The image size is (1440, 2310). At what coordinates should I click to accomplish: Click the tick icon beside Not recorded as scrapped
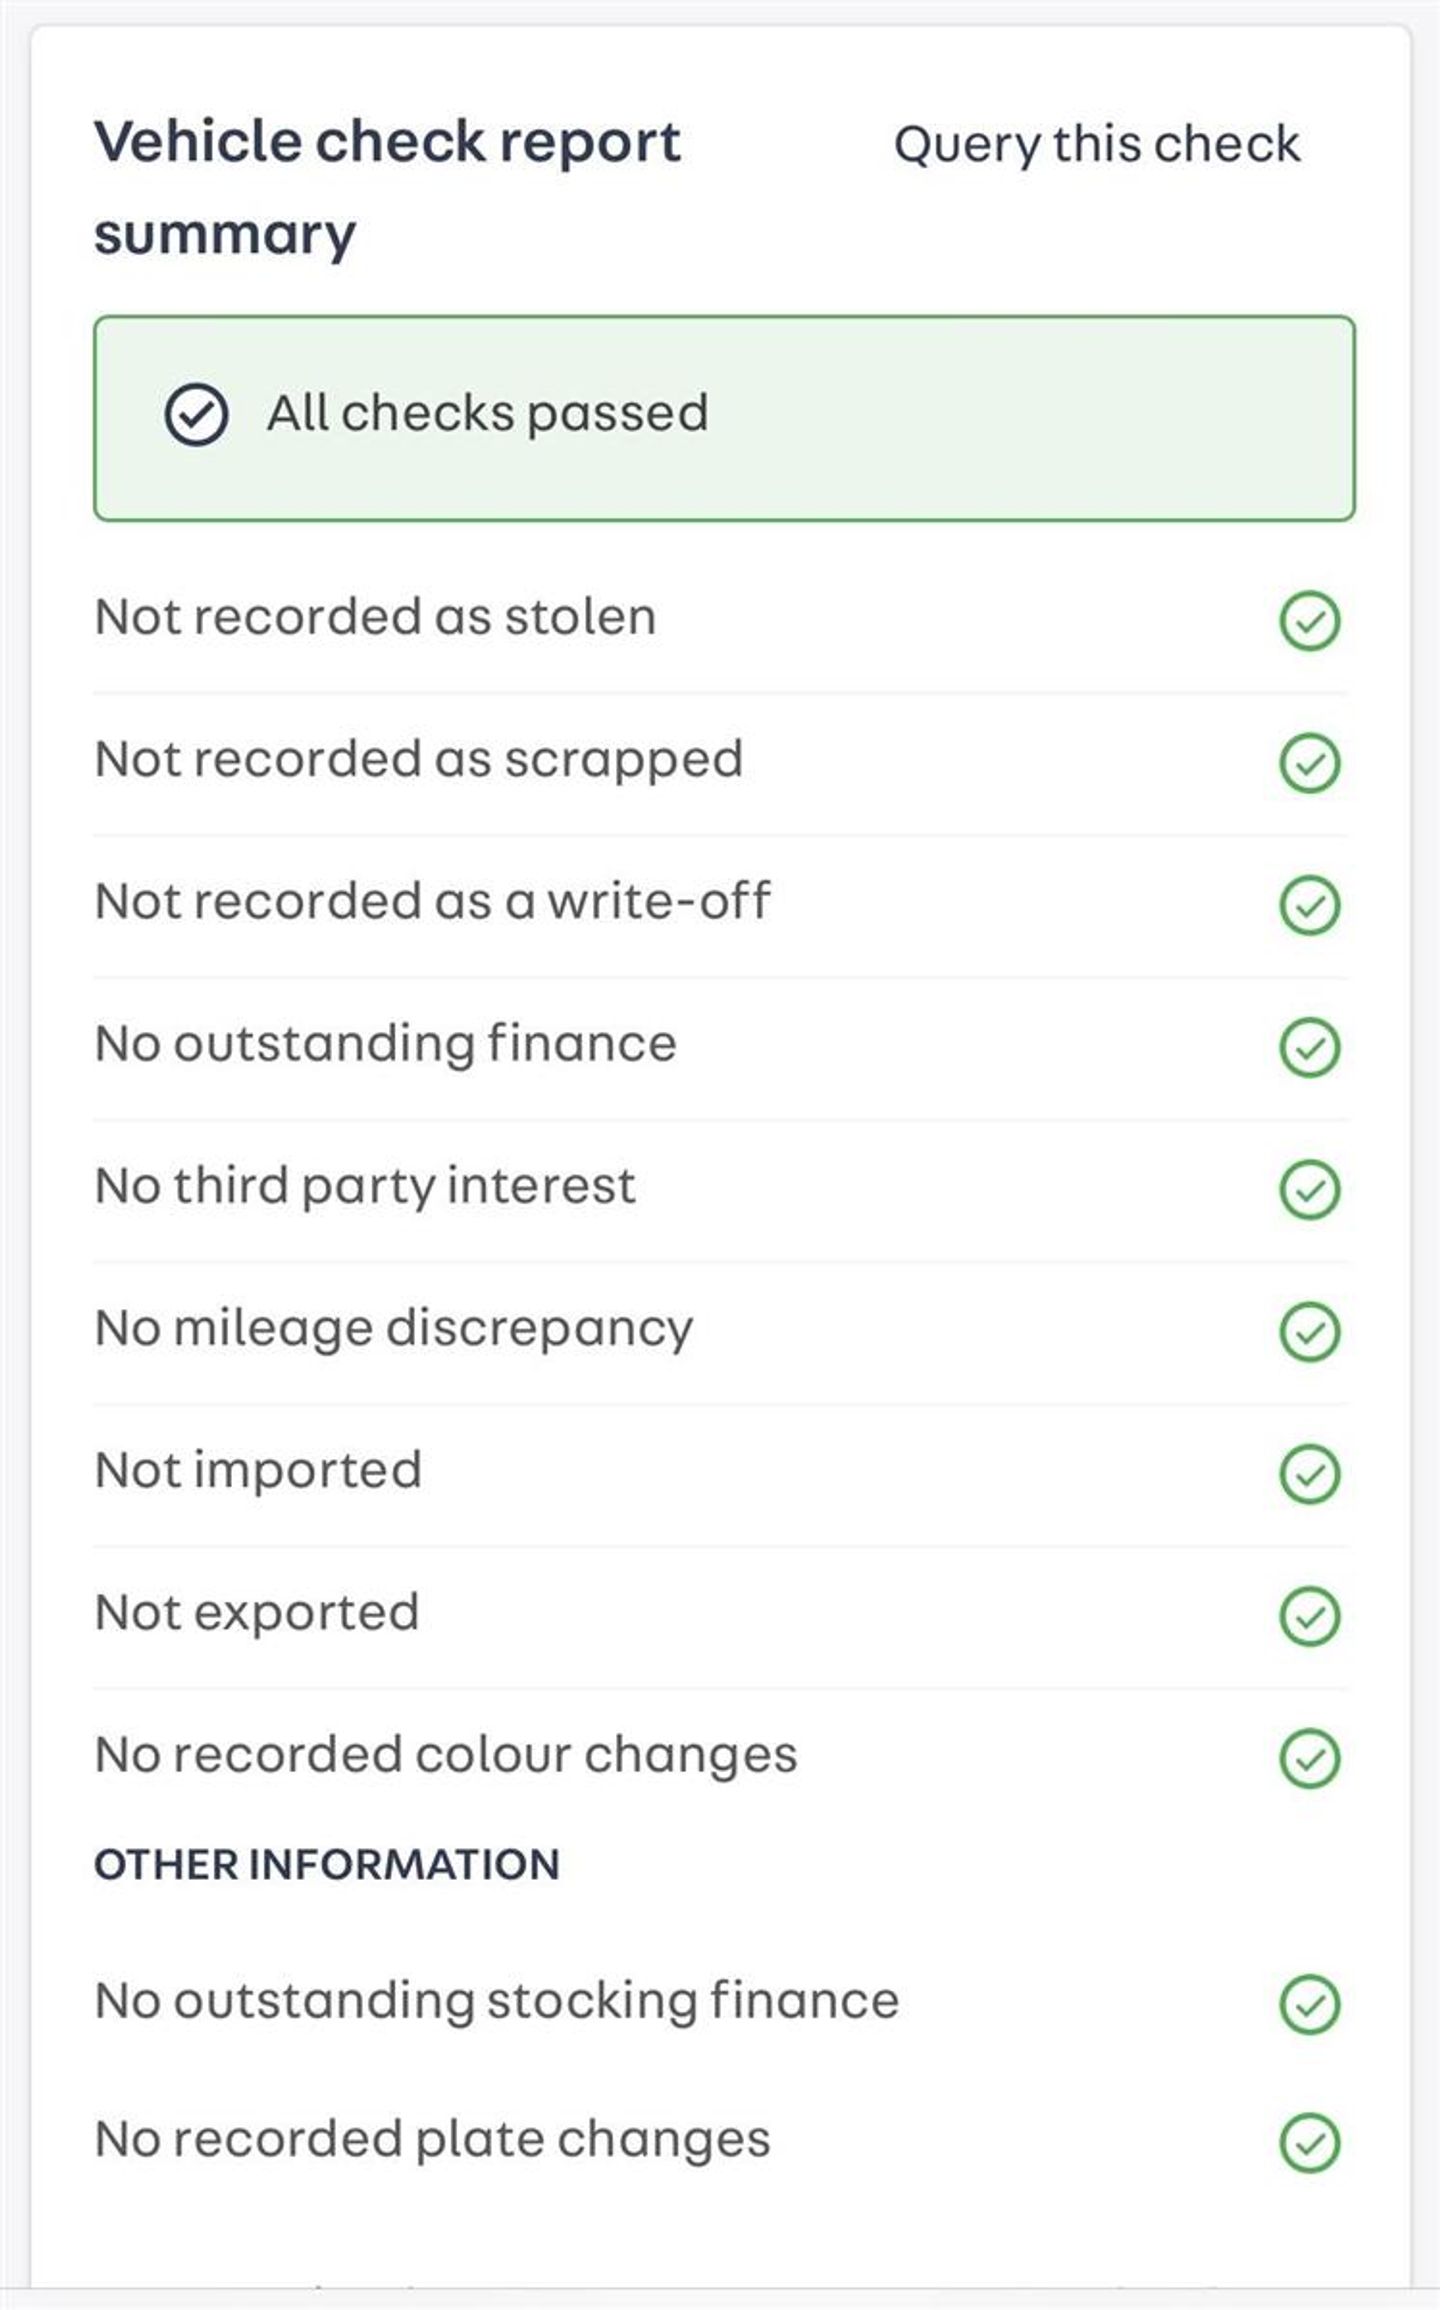(1309, 763)
